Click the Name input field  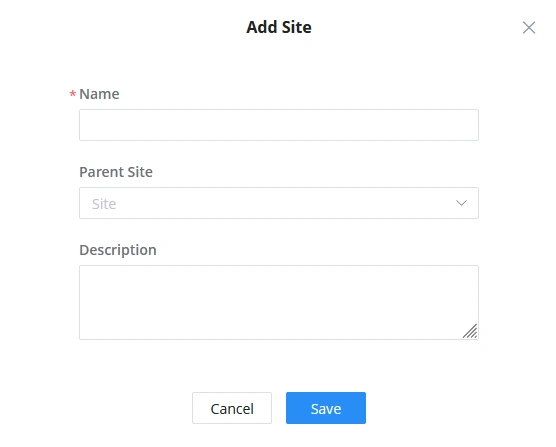coord(279,125)
